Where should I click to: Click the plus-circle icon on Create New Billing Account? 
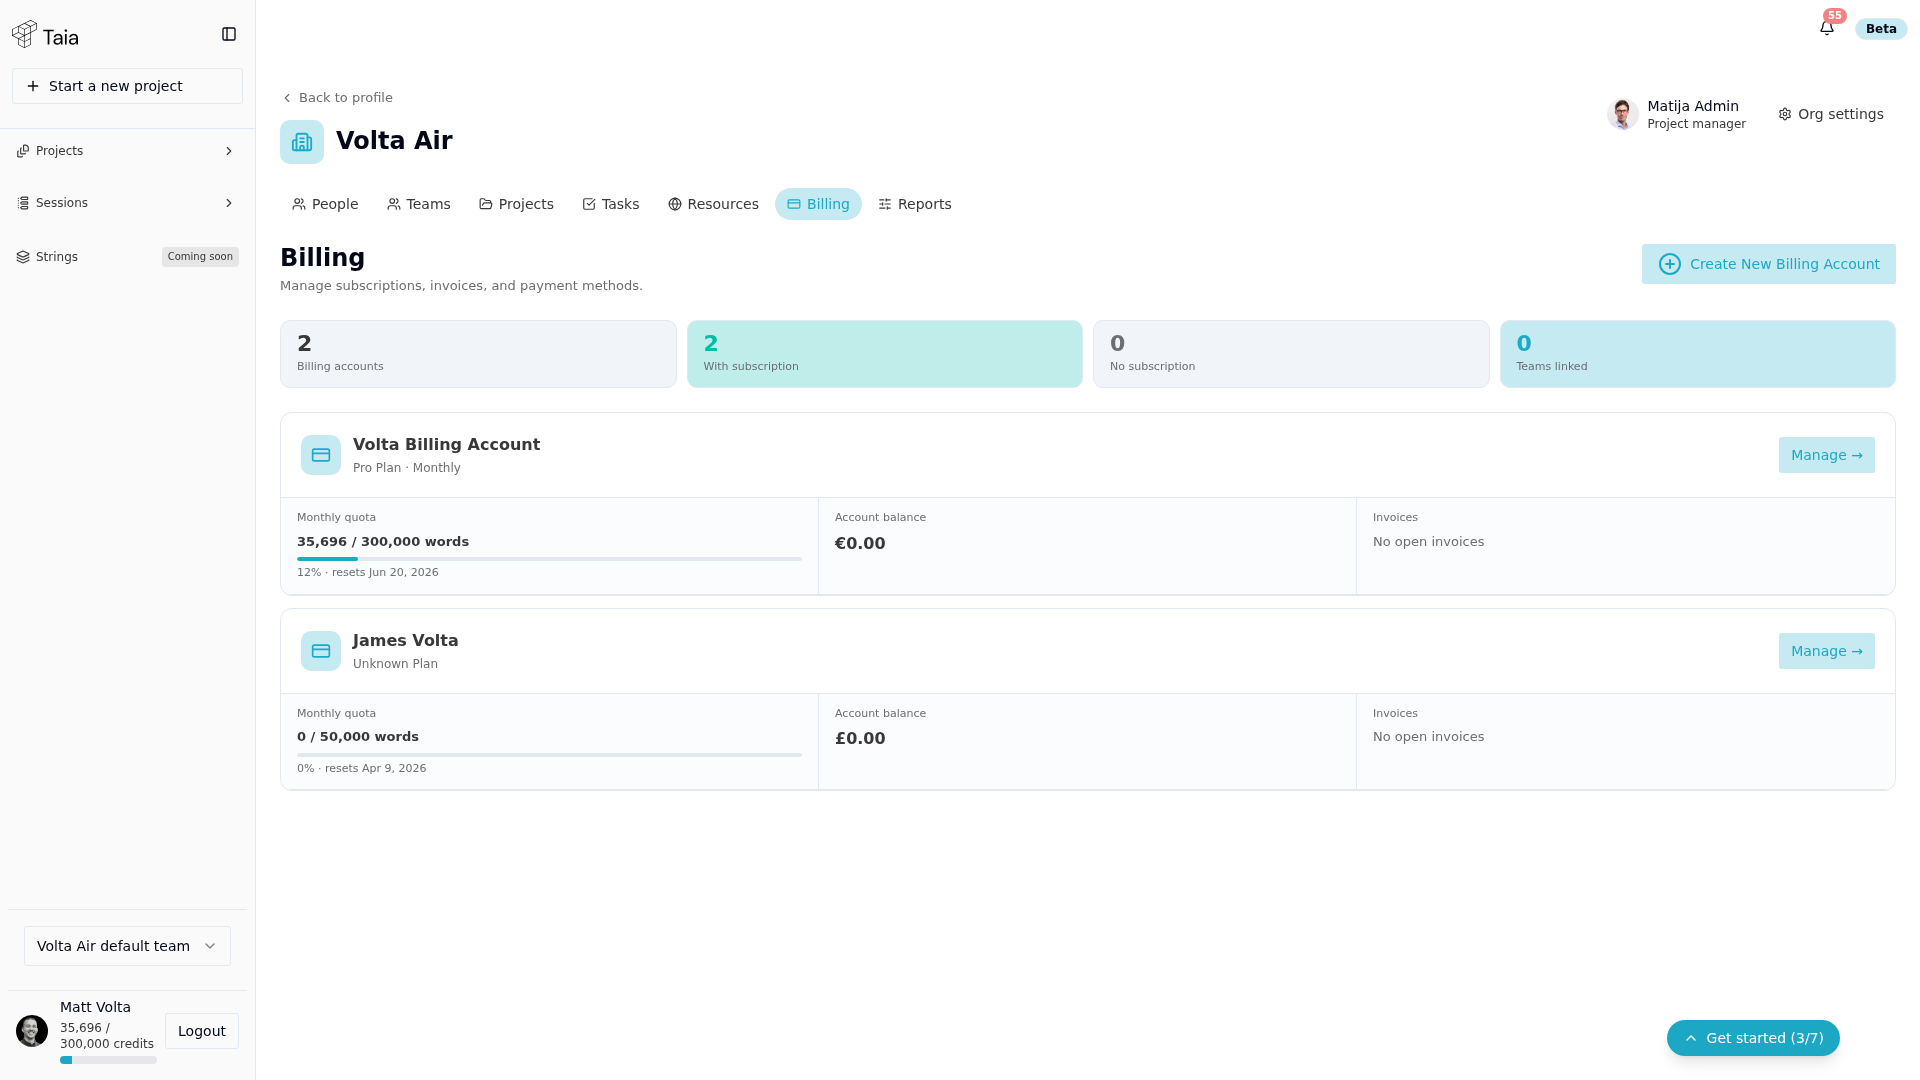click(1670, 264)
